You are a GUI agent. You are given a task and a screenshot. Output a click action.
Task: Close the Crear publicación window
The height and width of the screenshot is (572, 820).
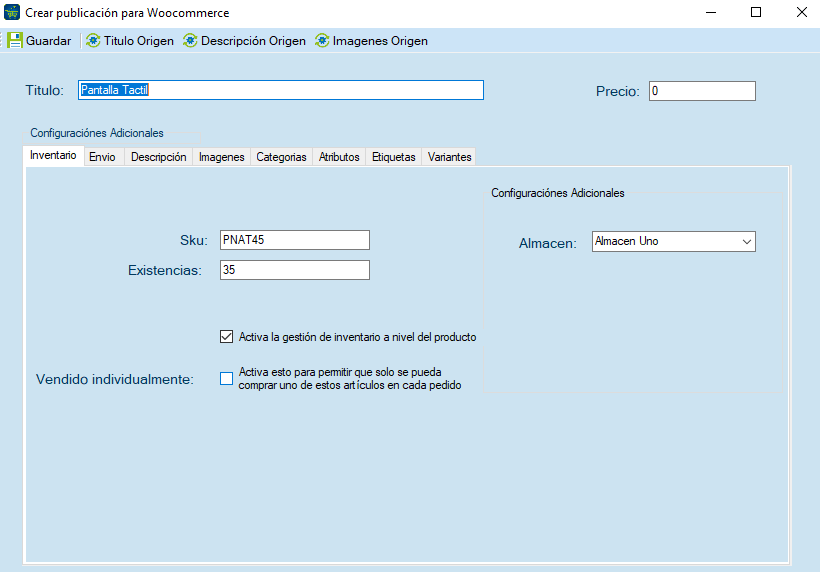[802, 12]
